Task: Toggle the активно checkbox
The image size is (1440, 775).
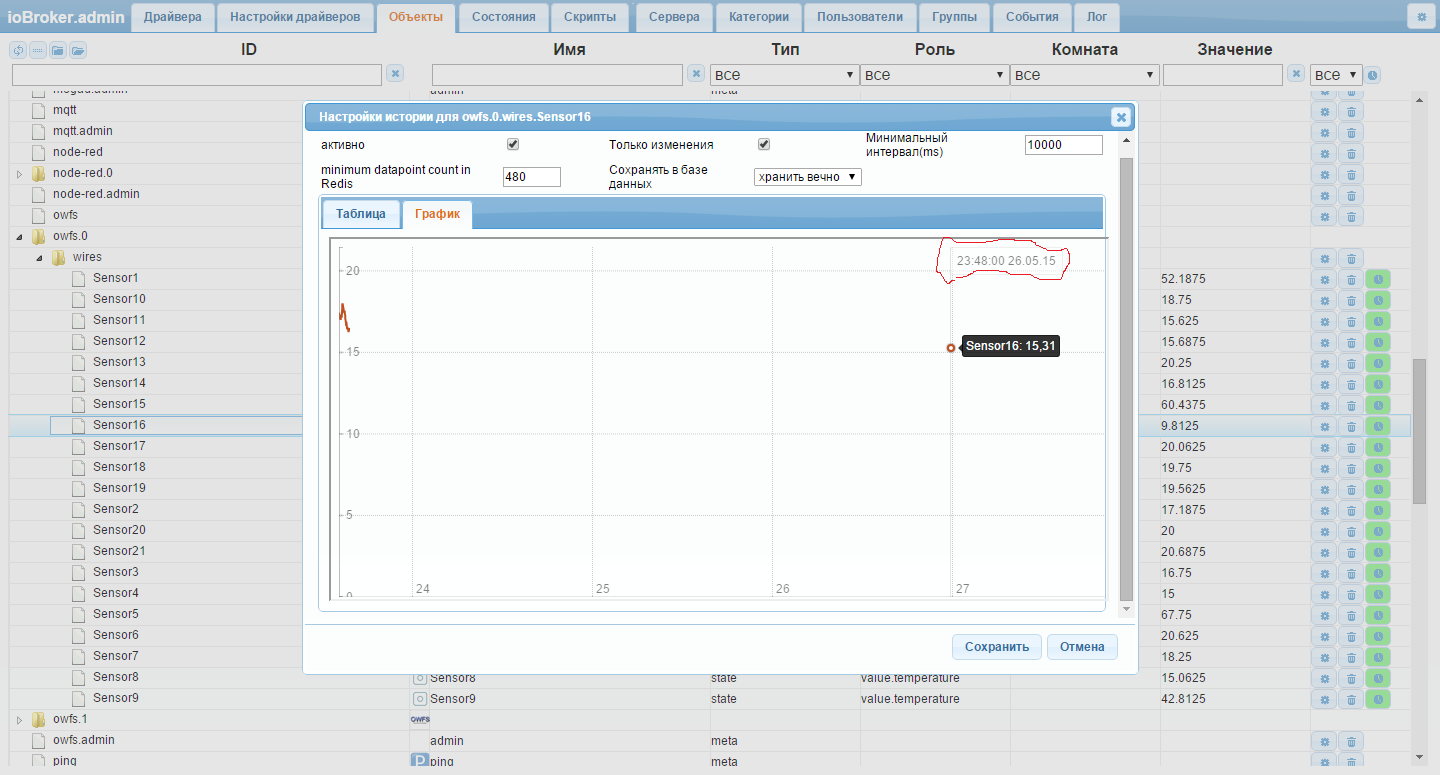Action: coord(513,145)
